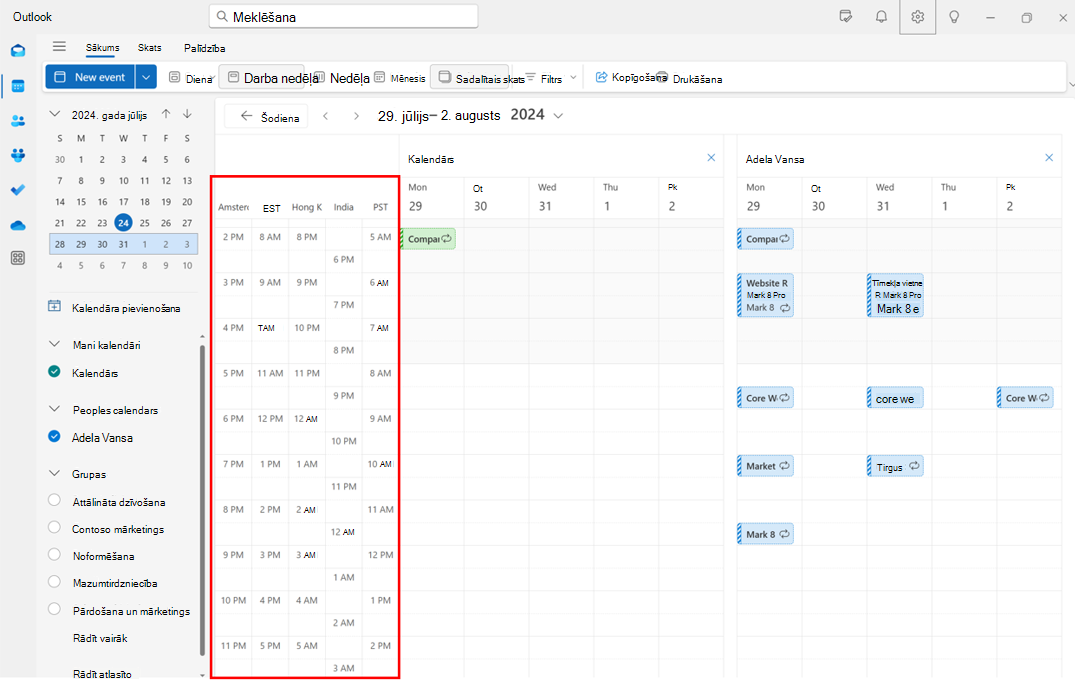Click the Rādīt vairāk link

(x=100, y=638)
